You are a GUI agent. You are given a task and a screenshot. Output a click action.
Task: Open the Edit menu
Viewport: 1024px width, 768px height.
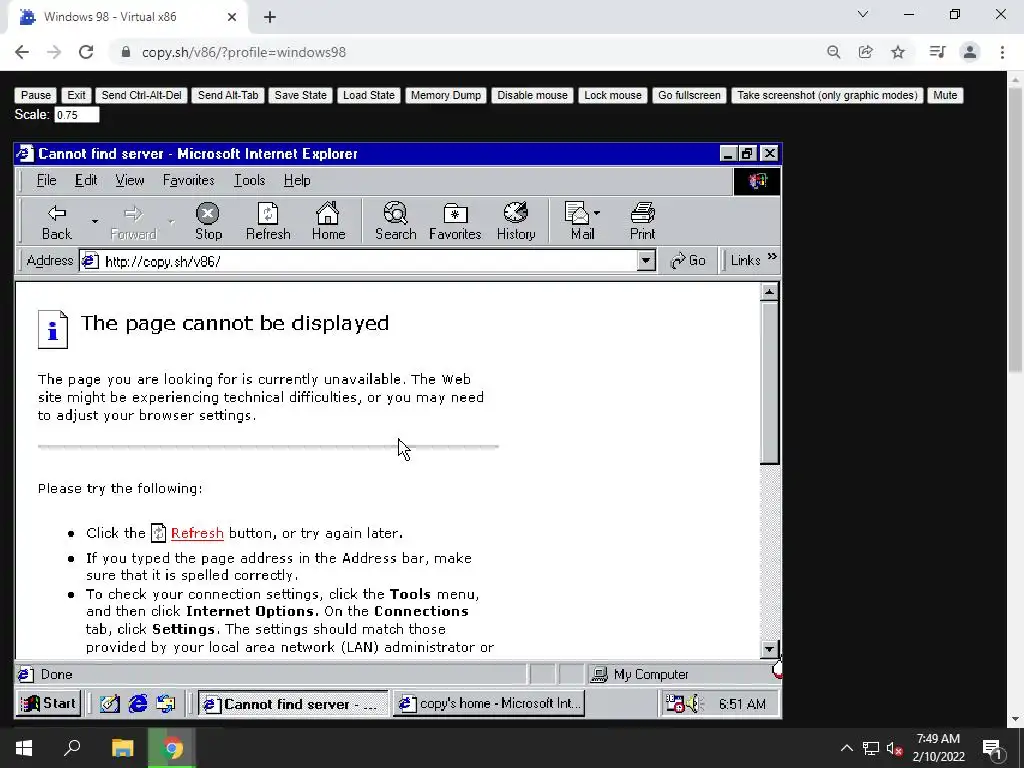[86, 180]
